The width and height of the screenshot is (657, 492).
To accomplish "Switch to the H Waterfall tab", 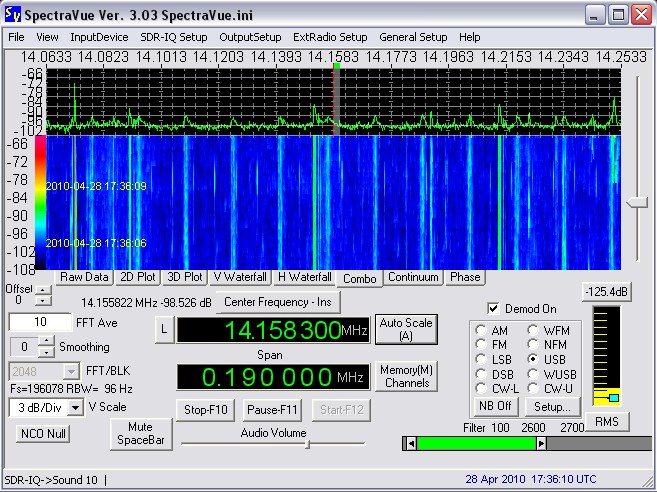I will (303, 277).
